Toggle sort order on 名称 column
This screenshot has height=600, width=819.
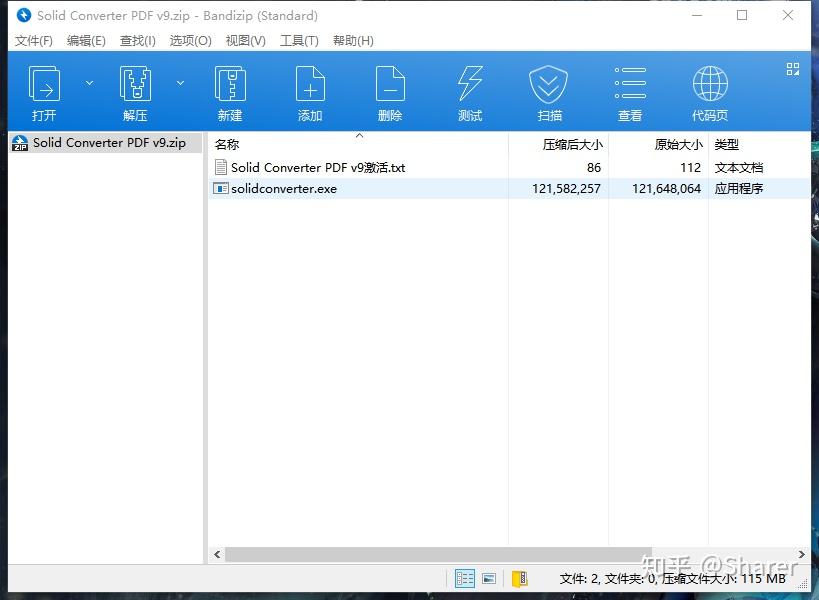227,143
